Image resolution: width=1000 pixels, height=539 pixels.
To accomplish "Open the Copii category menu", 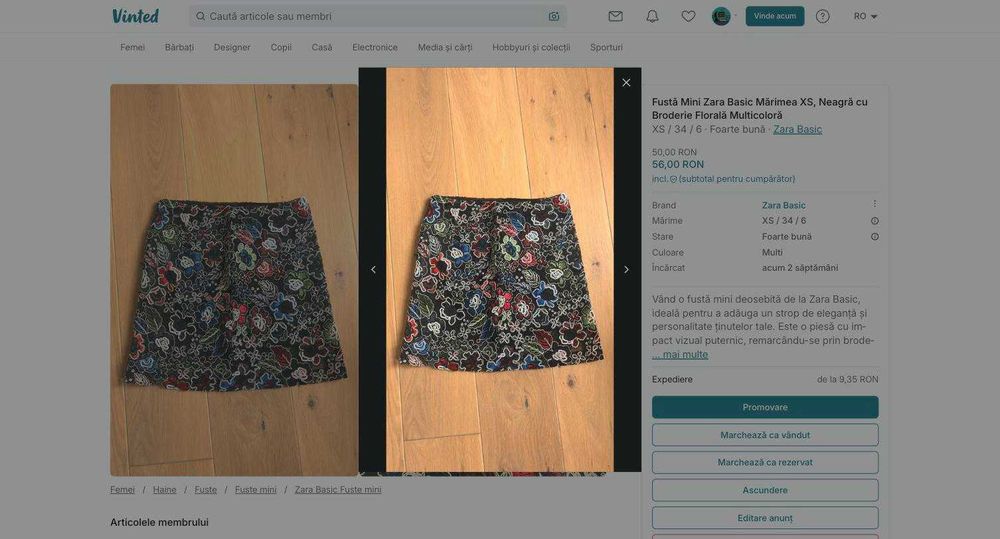I will pos(281,47).
